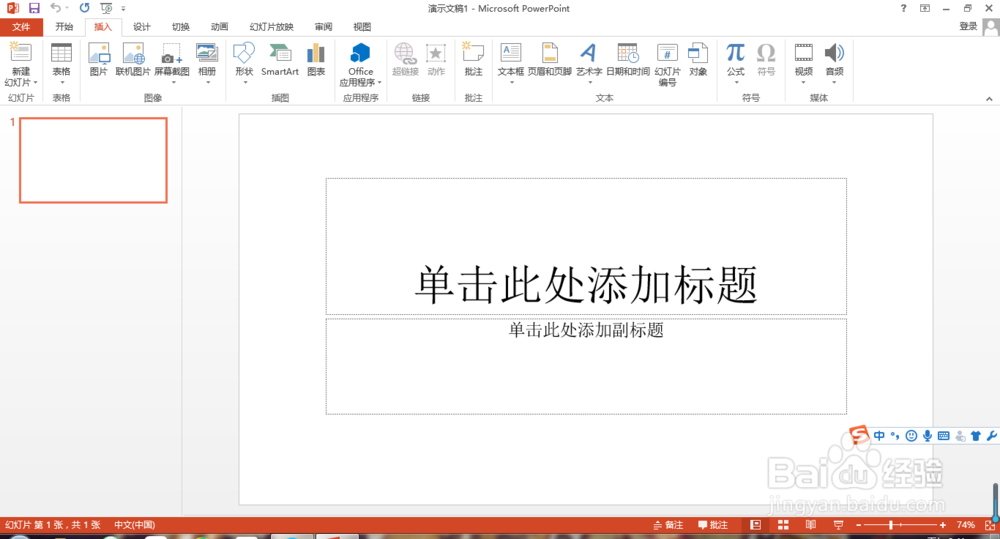The height and width of the screenshot is (539, 1000).
Task: Save the presentation from quick access toolbar
Action: tap(34, 8)
